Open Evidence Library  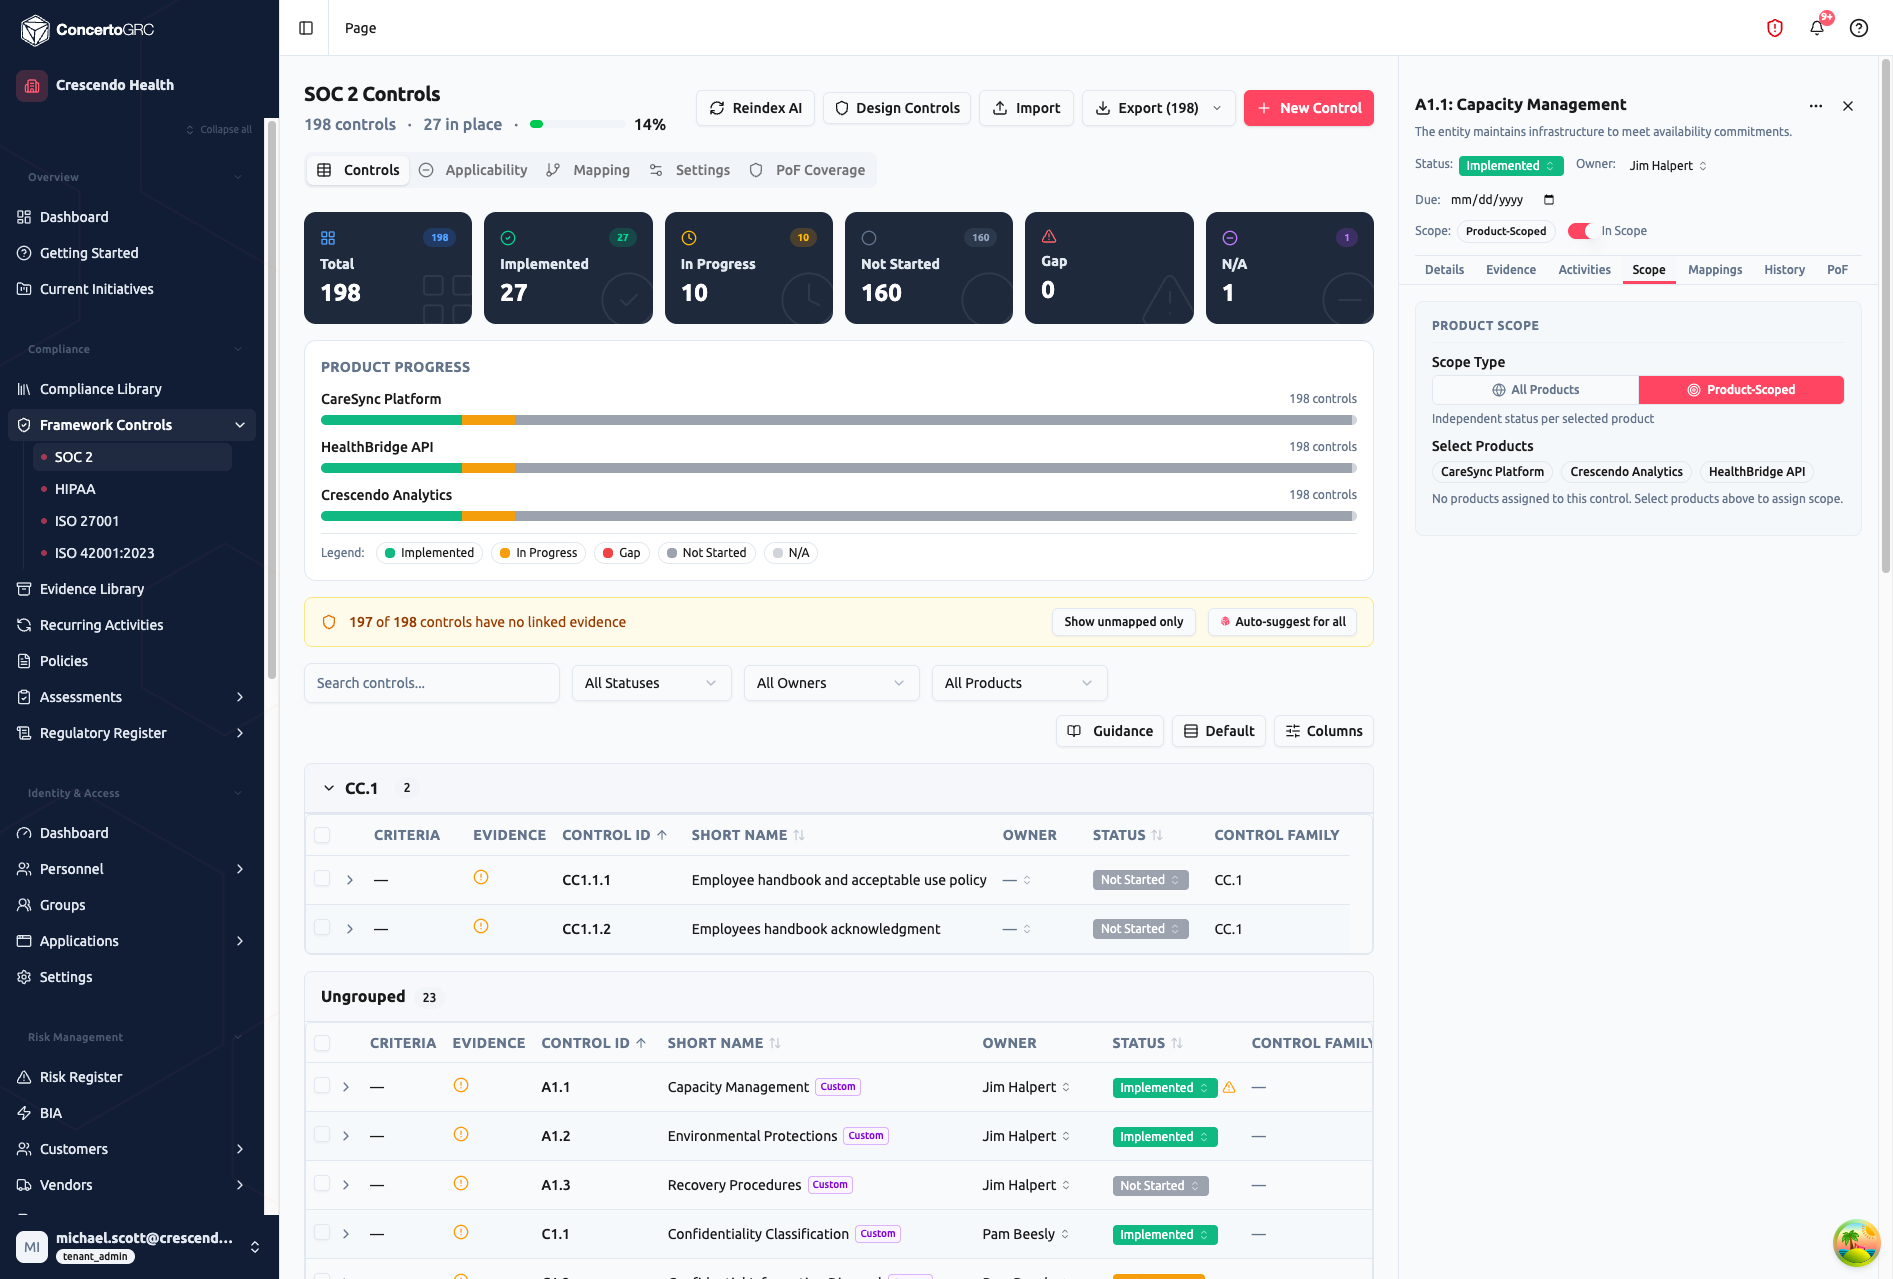click(92, 589)
